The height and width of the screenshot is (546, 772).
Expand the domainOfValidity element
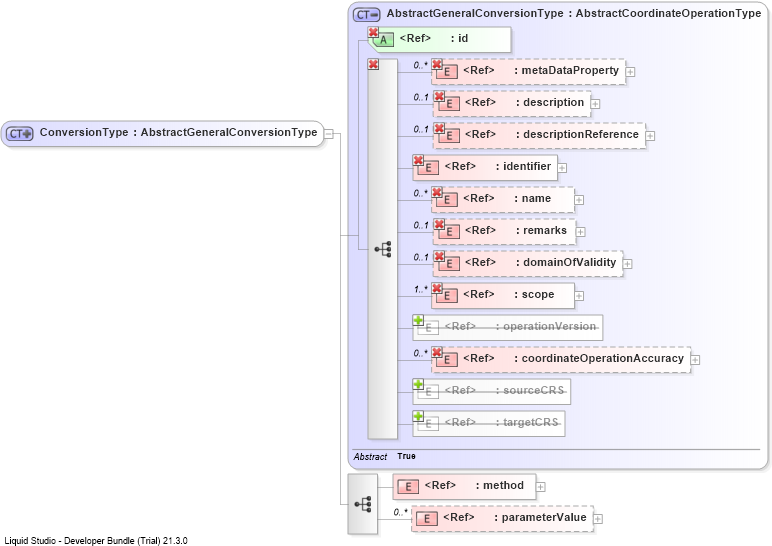(x=627, y=264)
